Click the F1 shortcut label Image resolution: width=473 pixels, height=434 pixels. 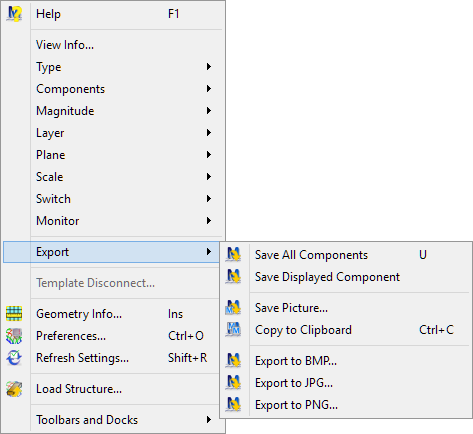coord(174,14)
